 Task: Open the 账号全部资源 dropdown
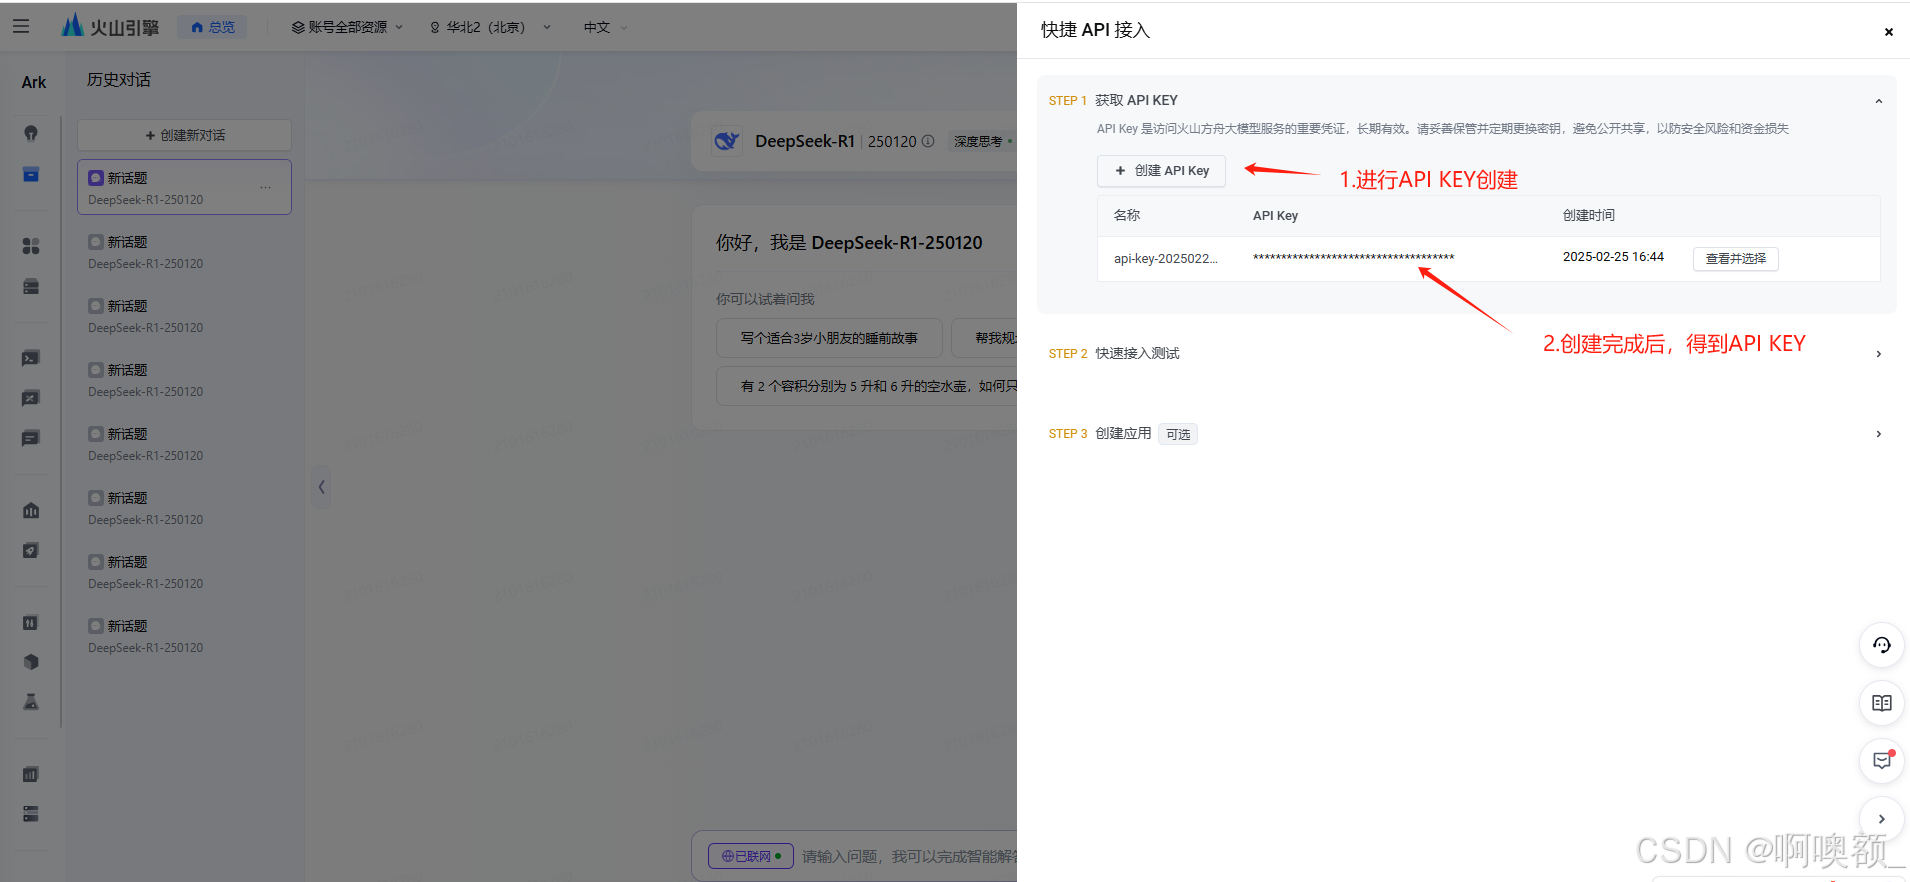coord(347,27)
